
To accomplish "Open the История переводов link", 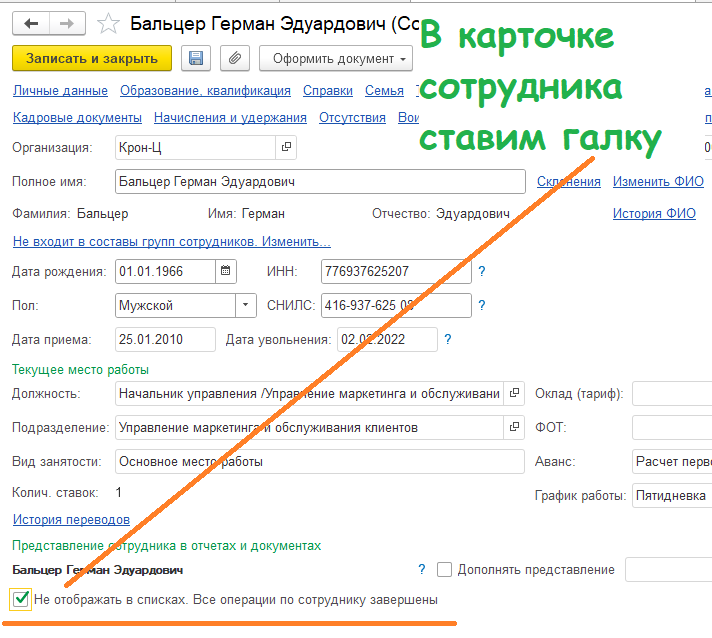I will coord(71,519).
